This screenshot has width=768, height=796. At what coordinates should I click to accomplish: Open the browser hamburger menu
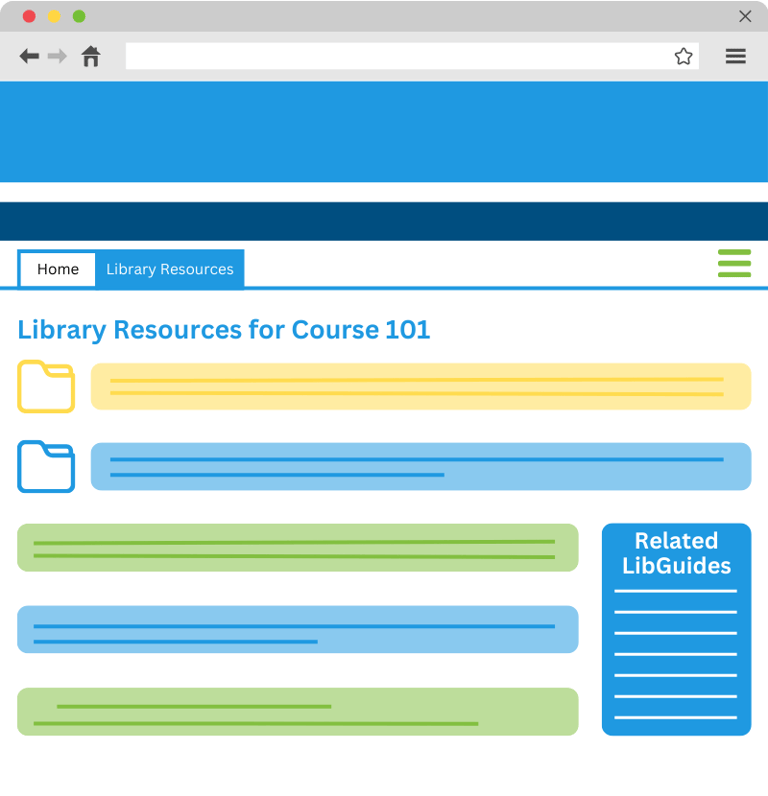click(736, 56)
